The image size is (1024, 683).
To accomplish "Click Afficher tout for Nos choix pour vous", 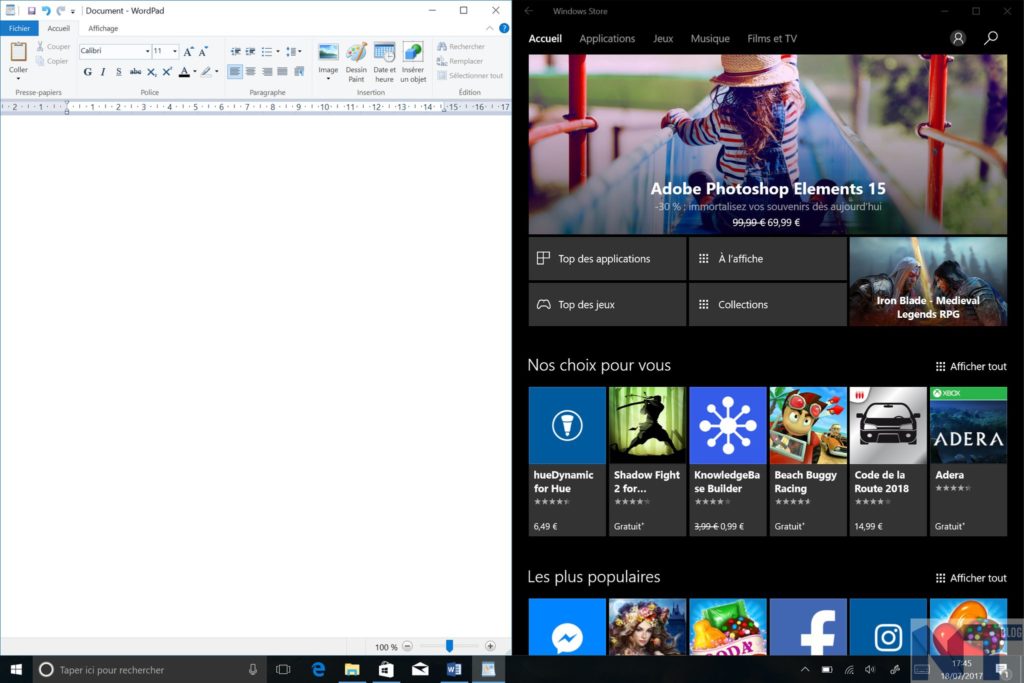I will (971, 366).
